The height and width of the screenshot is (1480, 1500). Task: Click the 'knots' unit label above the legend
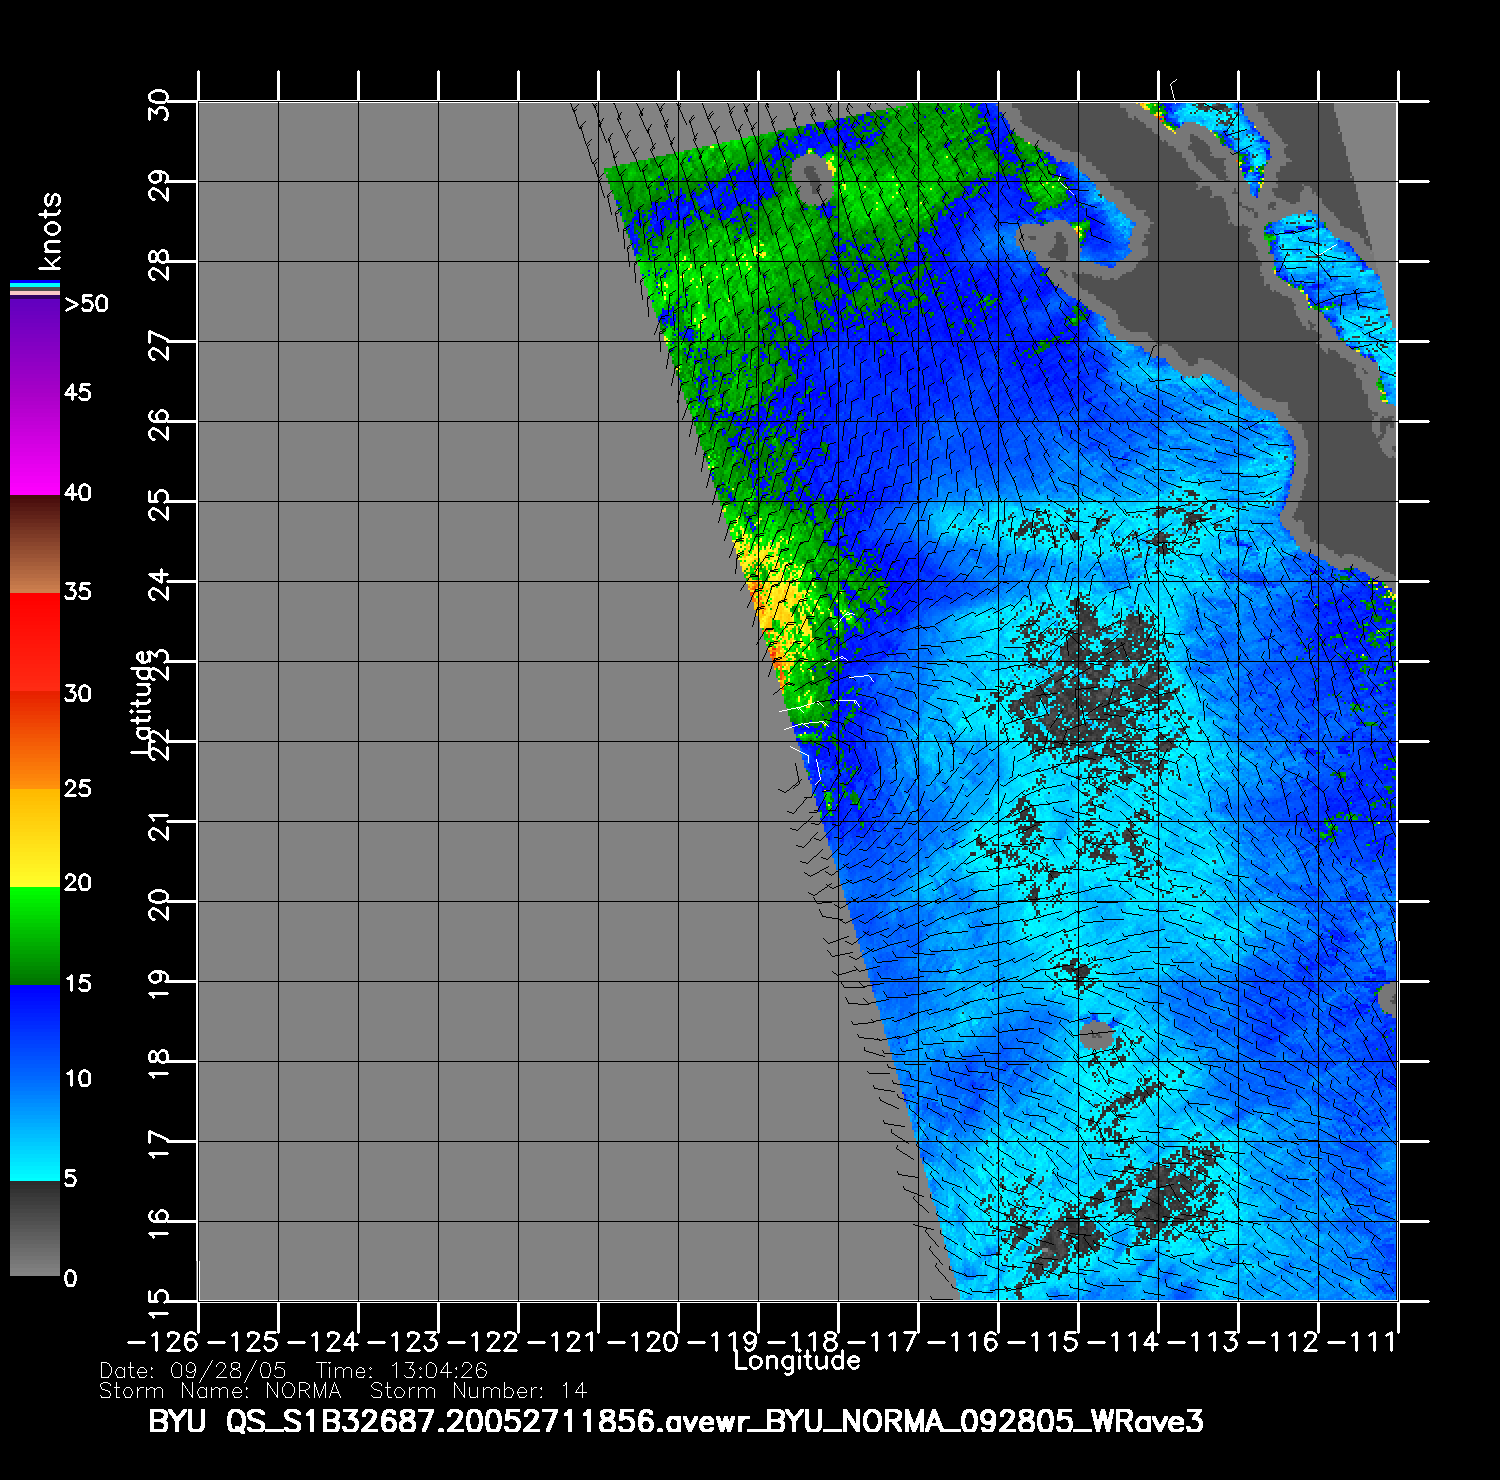(49, 232)
